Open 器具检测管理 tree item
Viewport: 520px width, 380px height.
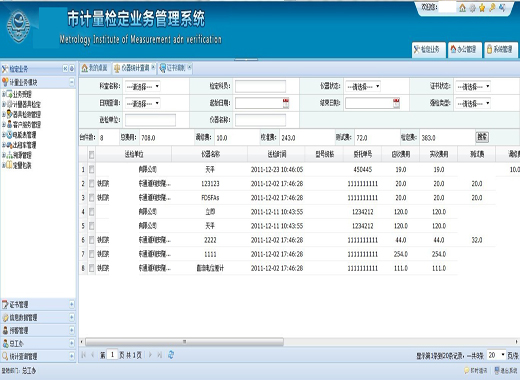tap(26, 114)
